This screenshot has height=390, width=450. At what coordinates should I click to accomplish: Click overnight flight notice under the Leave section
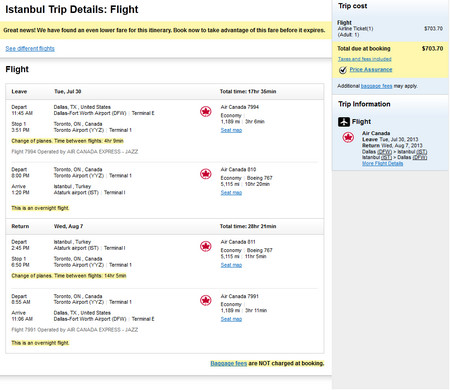click(40, 208)
